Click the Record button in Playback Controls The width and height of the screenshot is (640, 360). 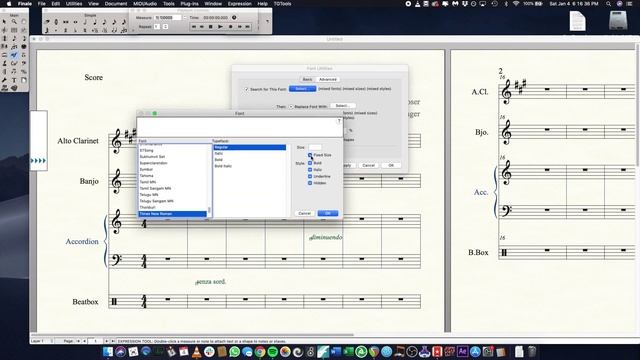(x=231, y=27)
